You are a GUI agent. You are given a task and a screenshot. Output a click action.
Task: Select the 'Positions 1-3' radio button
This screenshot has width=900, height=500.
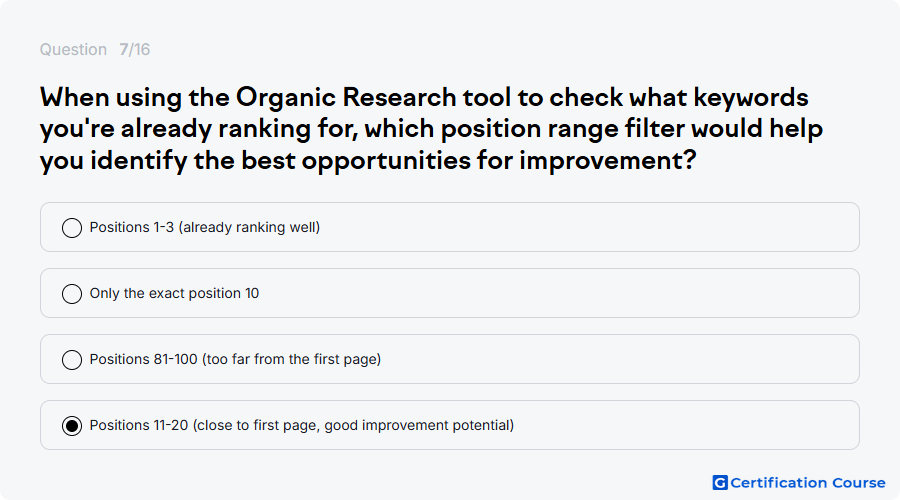tap(72, 228)
